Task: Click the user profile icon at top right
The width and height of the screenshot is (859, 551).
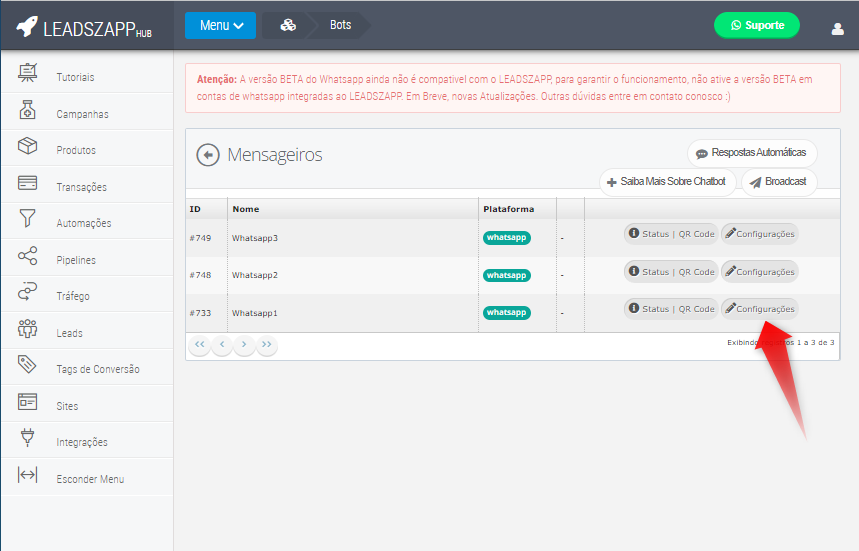Action: point(837,28)
